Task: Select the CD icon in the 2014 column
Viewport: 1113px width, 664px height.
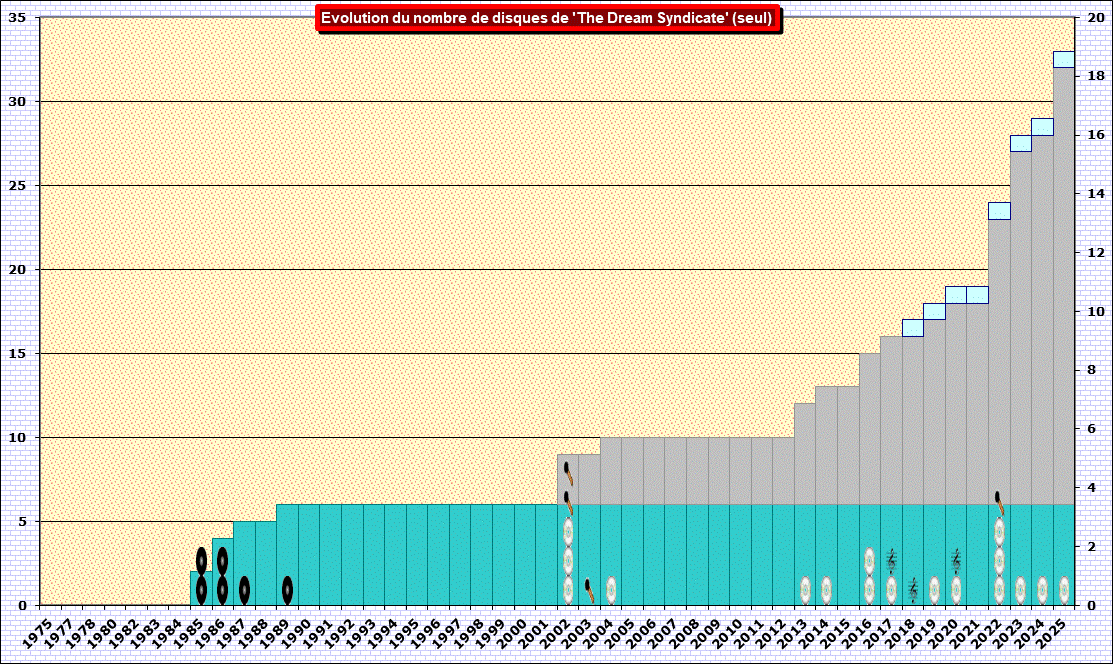Action: pyautogui.click(x=827, y=590)
